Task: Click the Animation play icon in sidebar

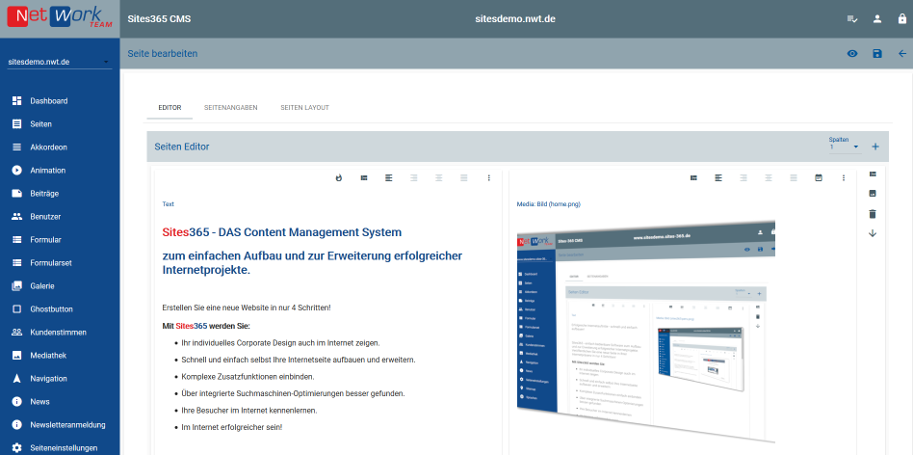Action: [x=17, y=171]
